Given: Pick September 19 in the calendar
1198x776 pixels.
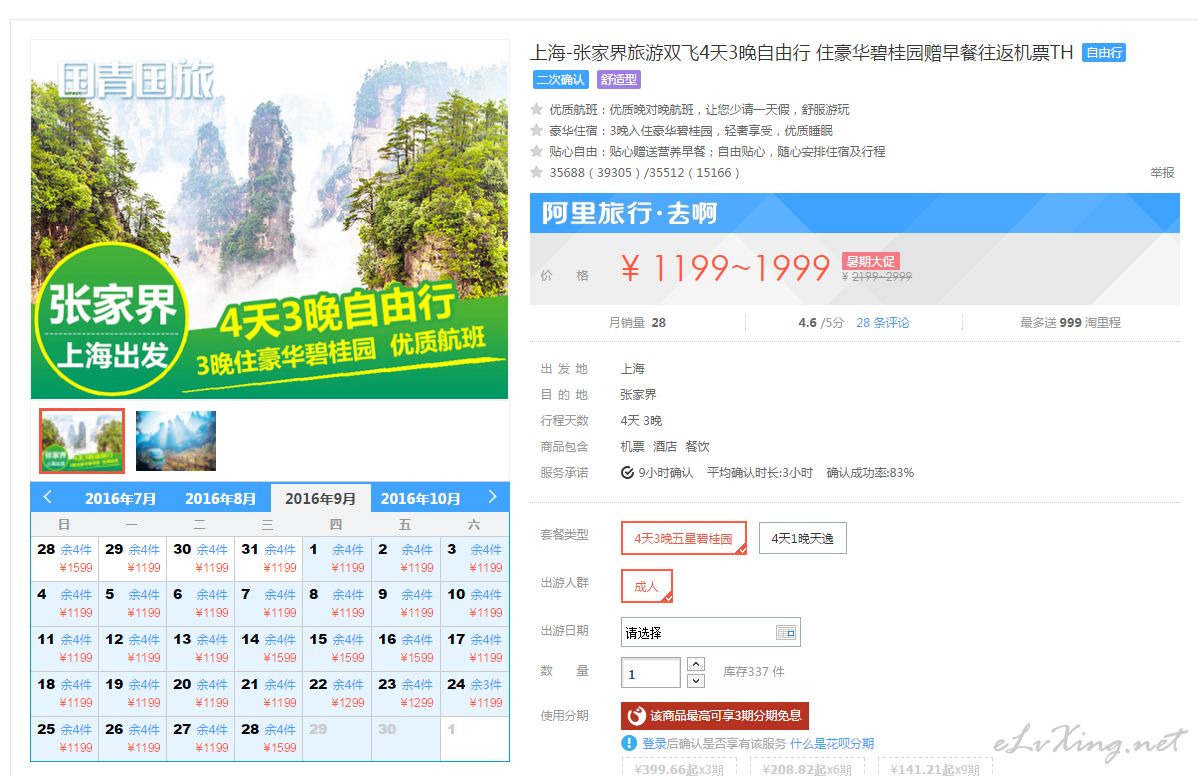Looking at the screenshot, I should (x=133, y=693).
